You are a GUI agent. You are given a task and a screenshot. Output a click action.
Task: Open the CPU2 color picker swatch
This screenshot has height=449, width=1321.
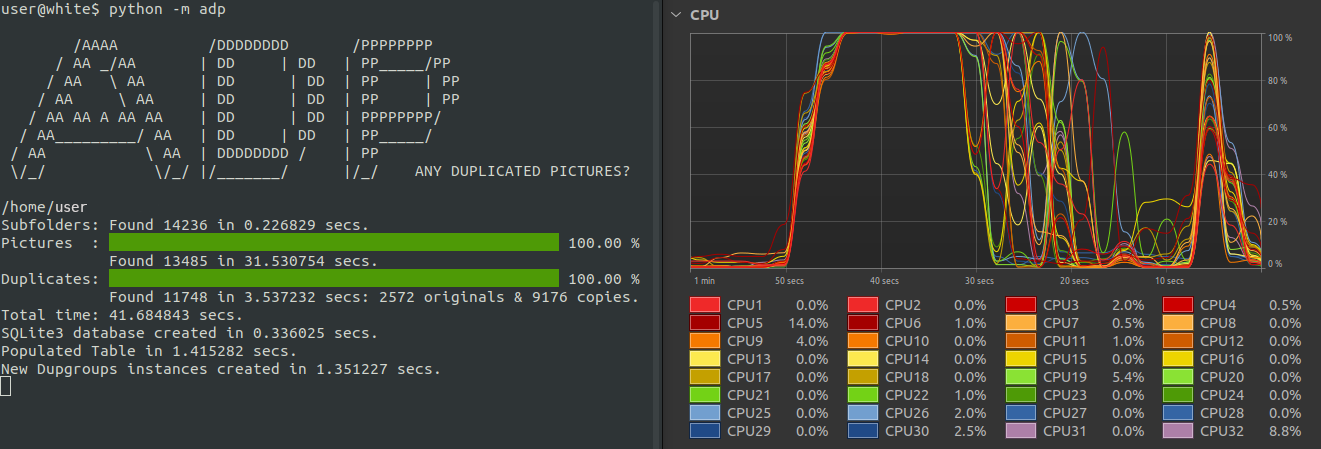[863, 305]
